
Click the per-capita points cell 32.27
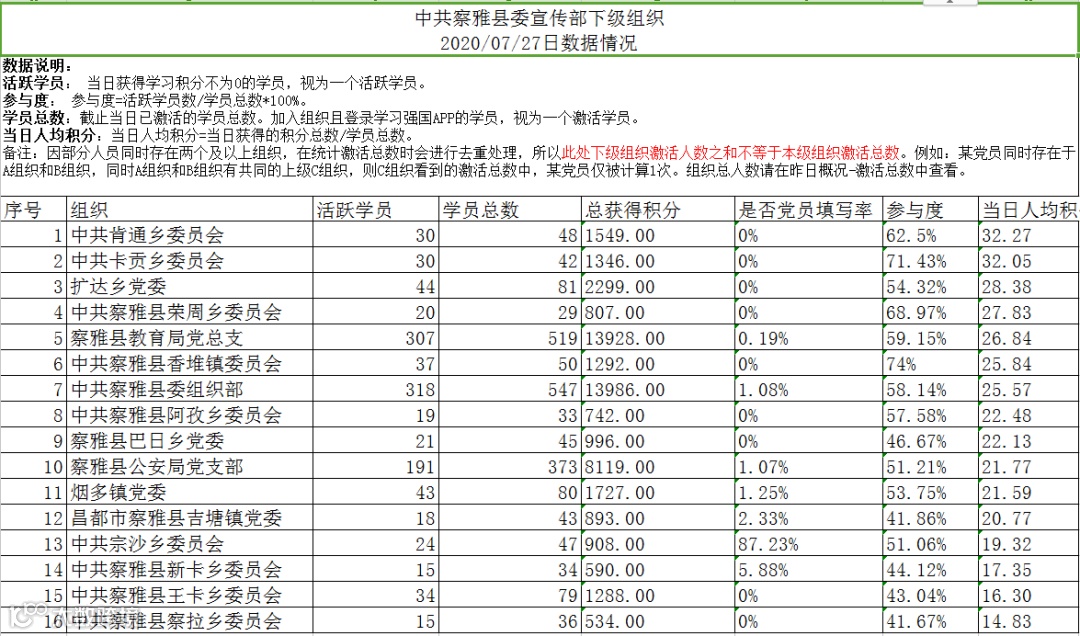coord(1029,236)
